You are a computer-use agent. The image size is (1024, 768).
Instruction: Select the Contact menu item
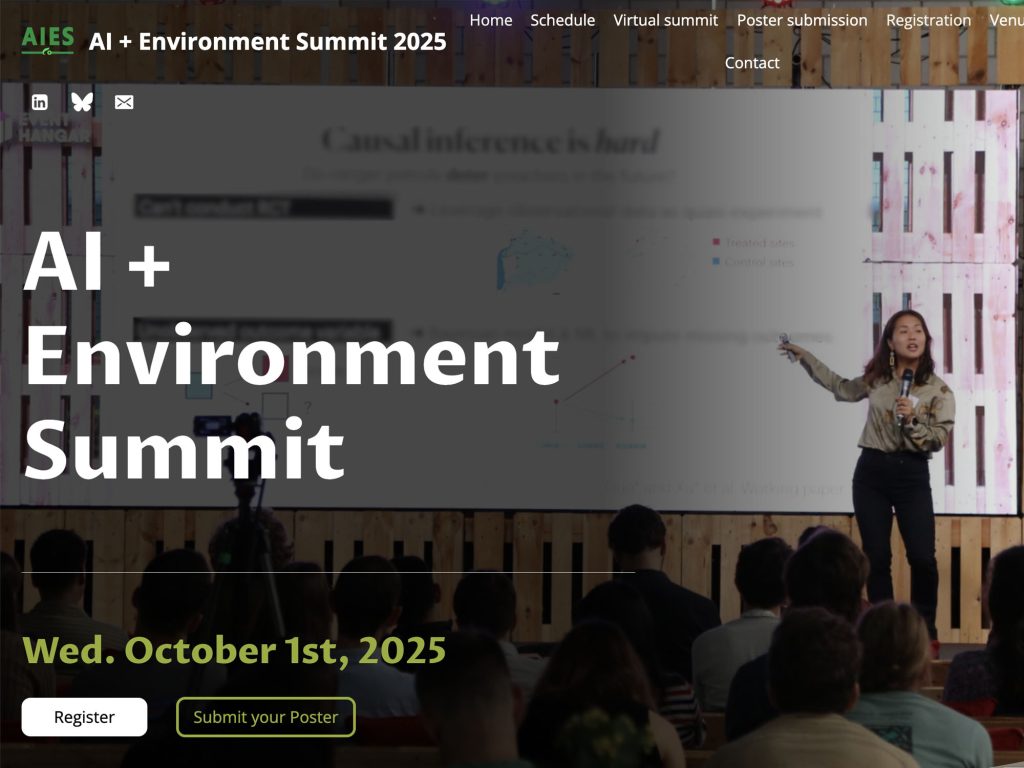pos(753,62)
